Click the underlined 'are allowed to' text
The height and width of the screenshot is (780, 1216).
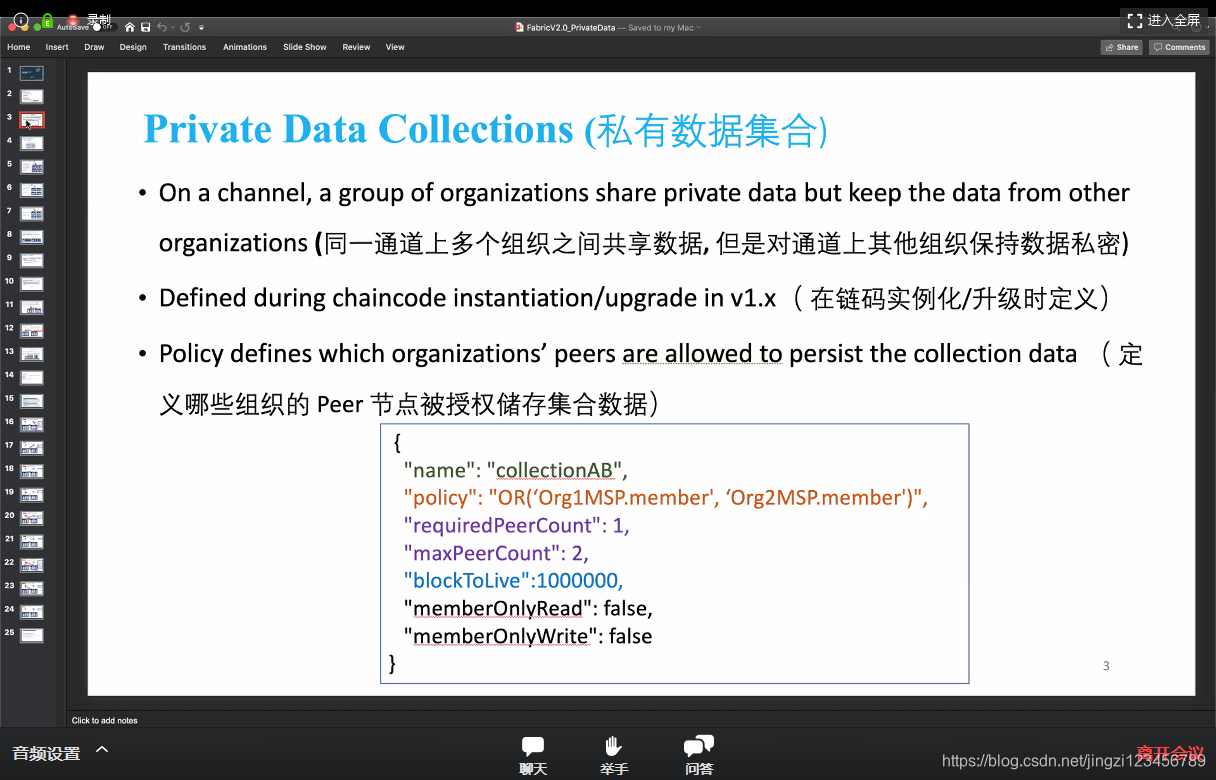pos(702,354)
